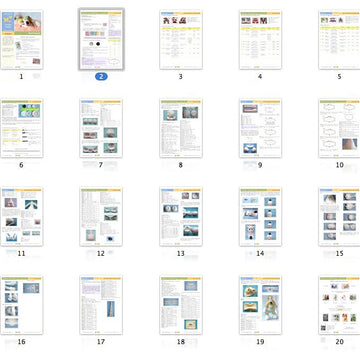Click the page number label 16

tap(21, 342)
